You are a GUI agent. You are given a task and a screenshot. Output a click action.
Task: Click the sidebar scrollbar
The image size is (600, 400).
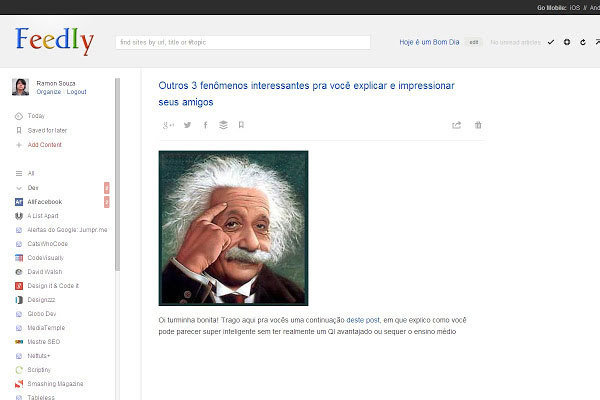pyautogui.click(x=117, y=175)
